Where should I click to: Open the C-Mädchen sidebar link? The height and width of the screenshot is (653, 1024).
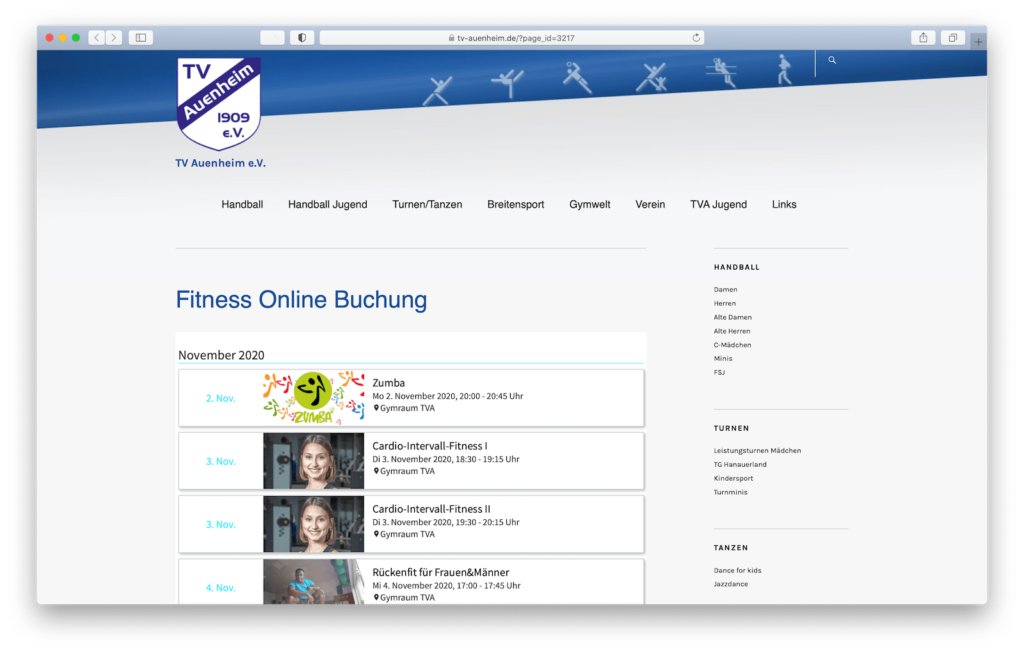click(x=733, y=345)
